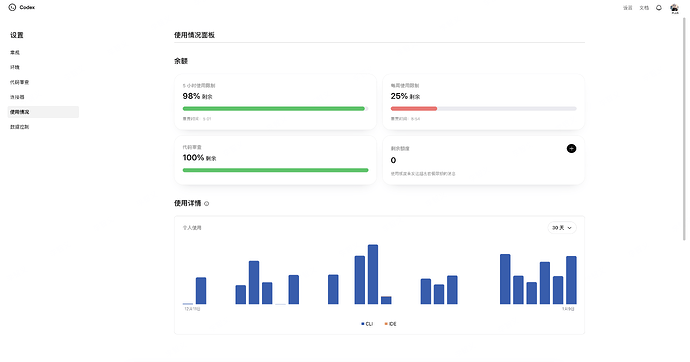Toggle the CLI legend item
Screen dimensions: 690x362
(367, 324)
